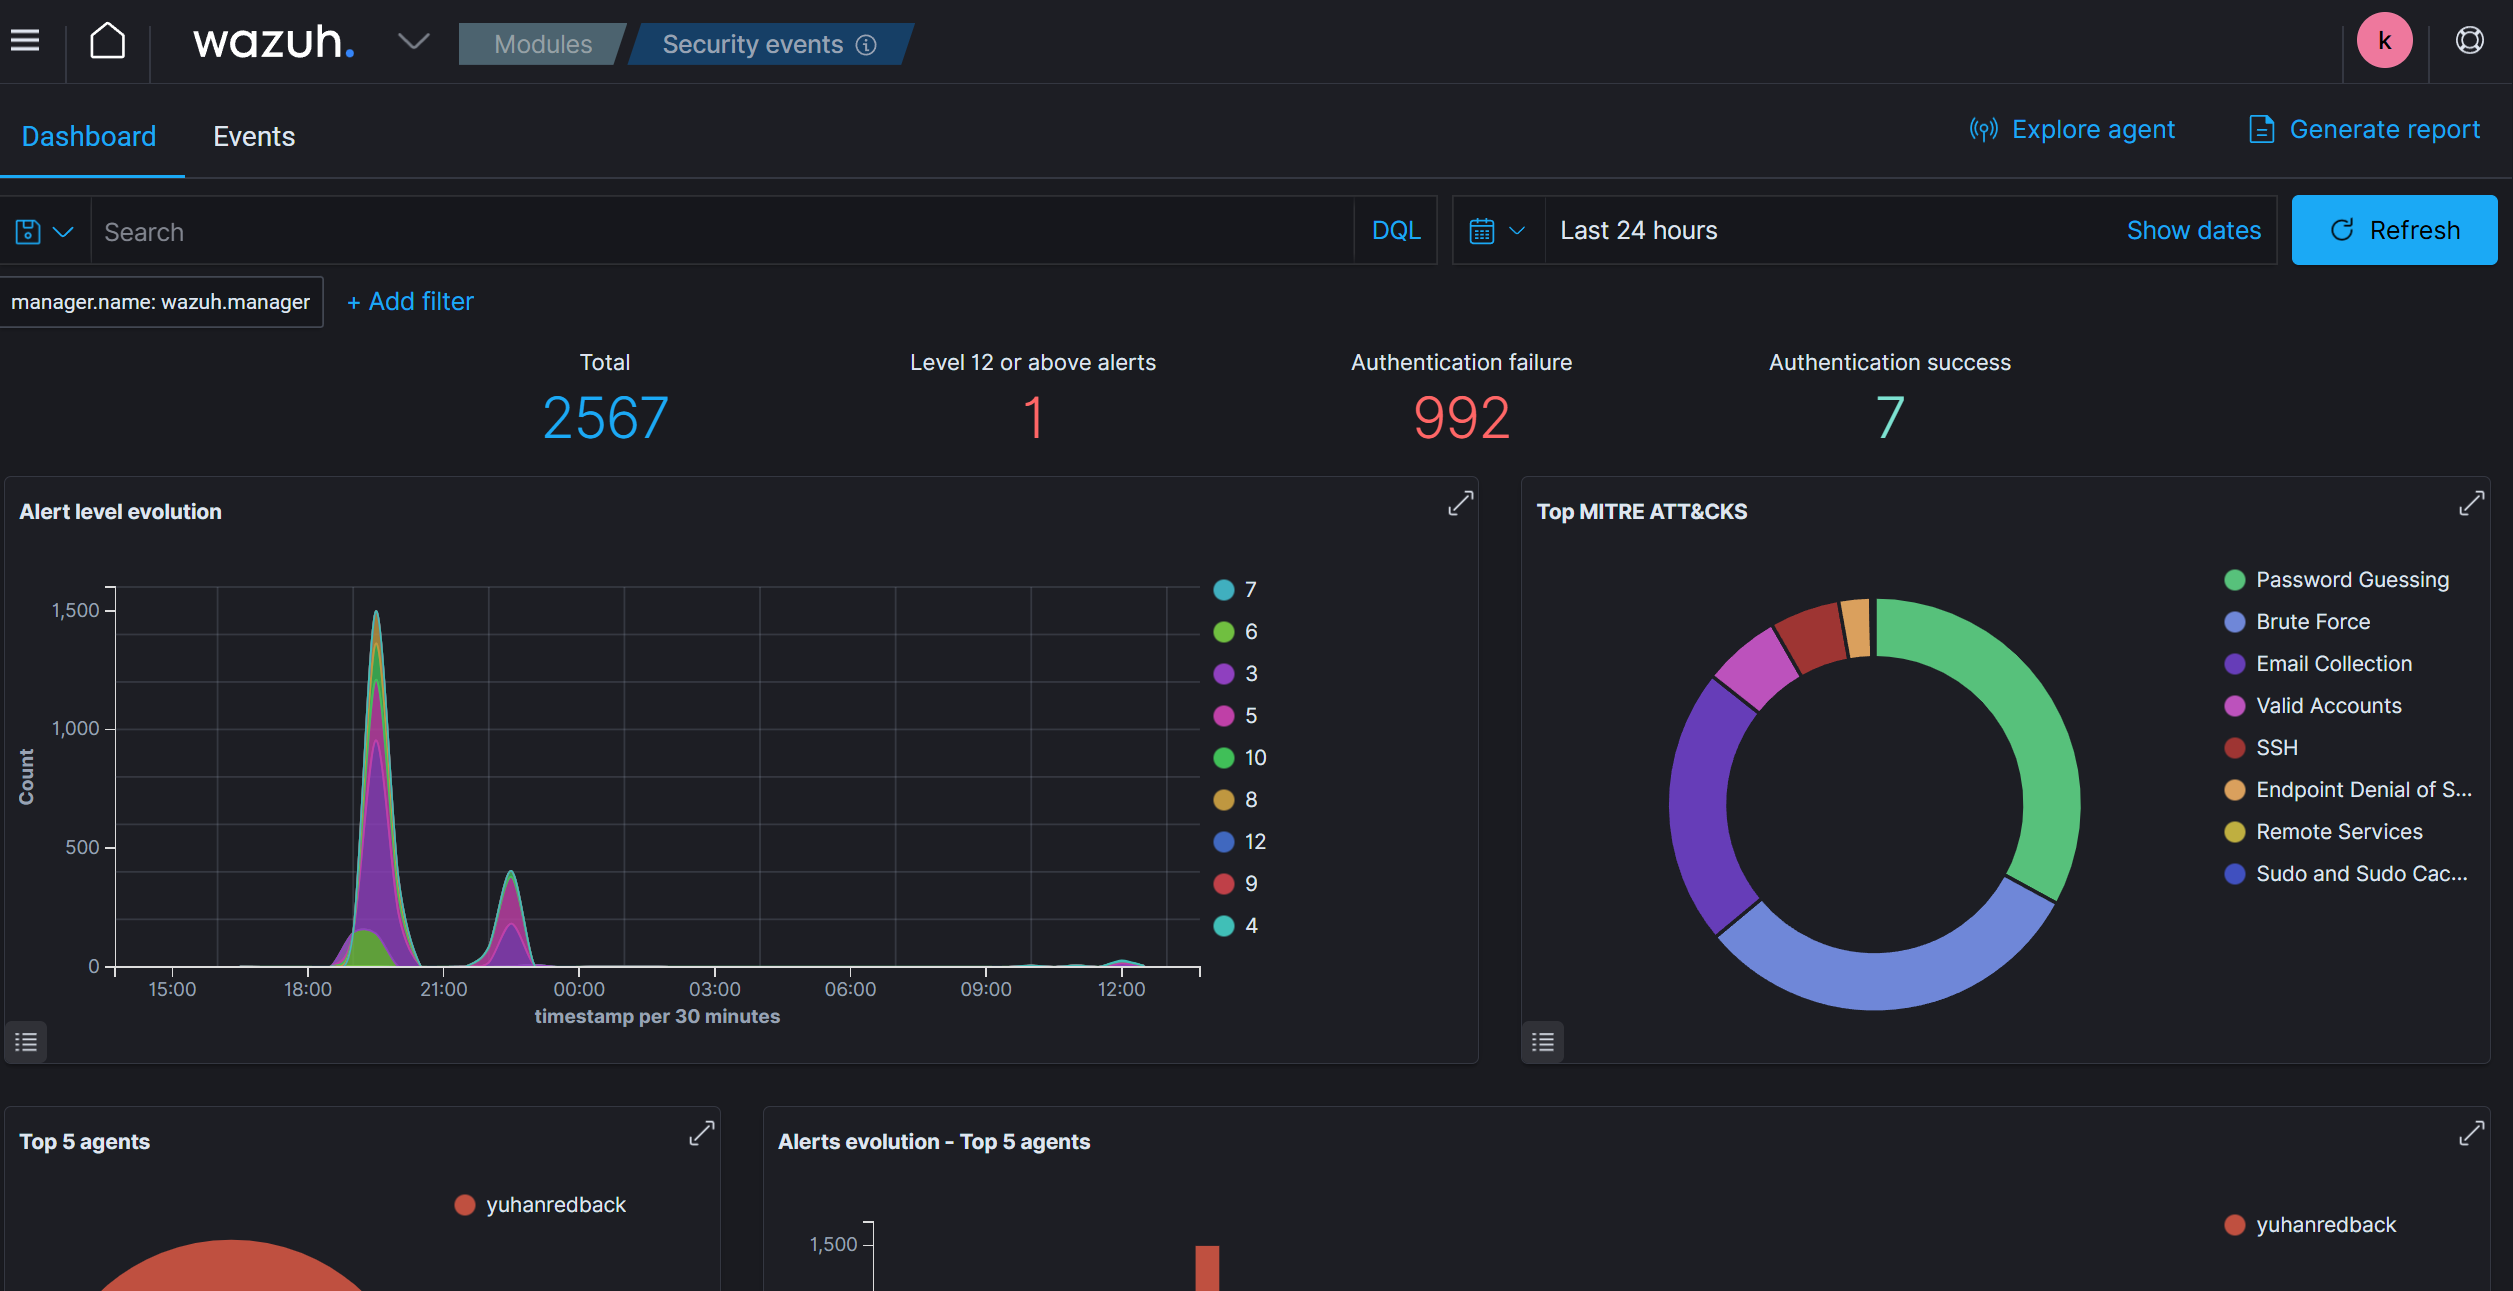
Task: Open the hamburger navigation menu
Action: coord(25,41)
